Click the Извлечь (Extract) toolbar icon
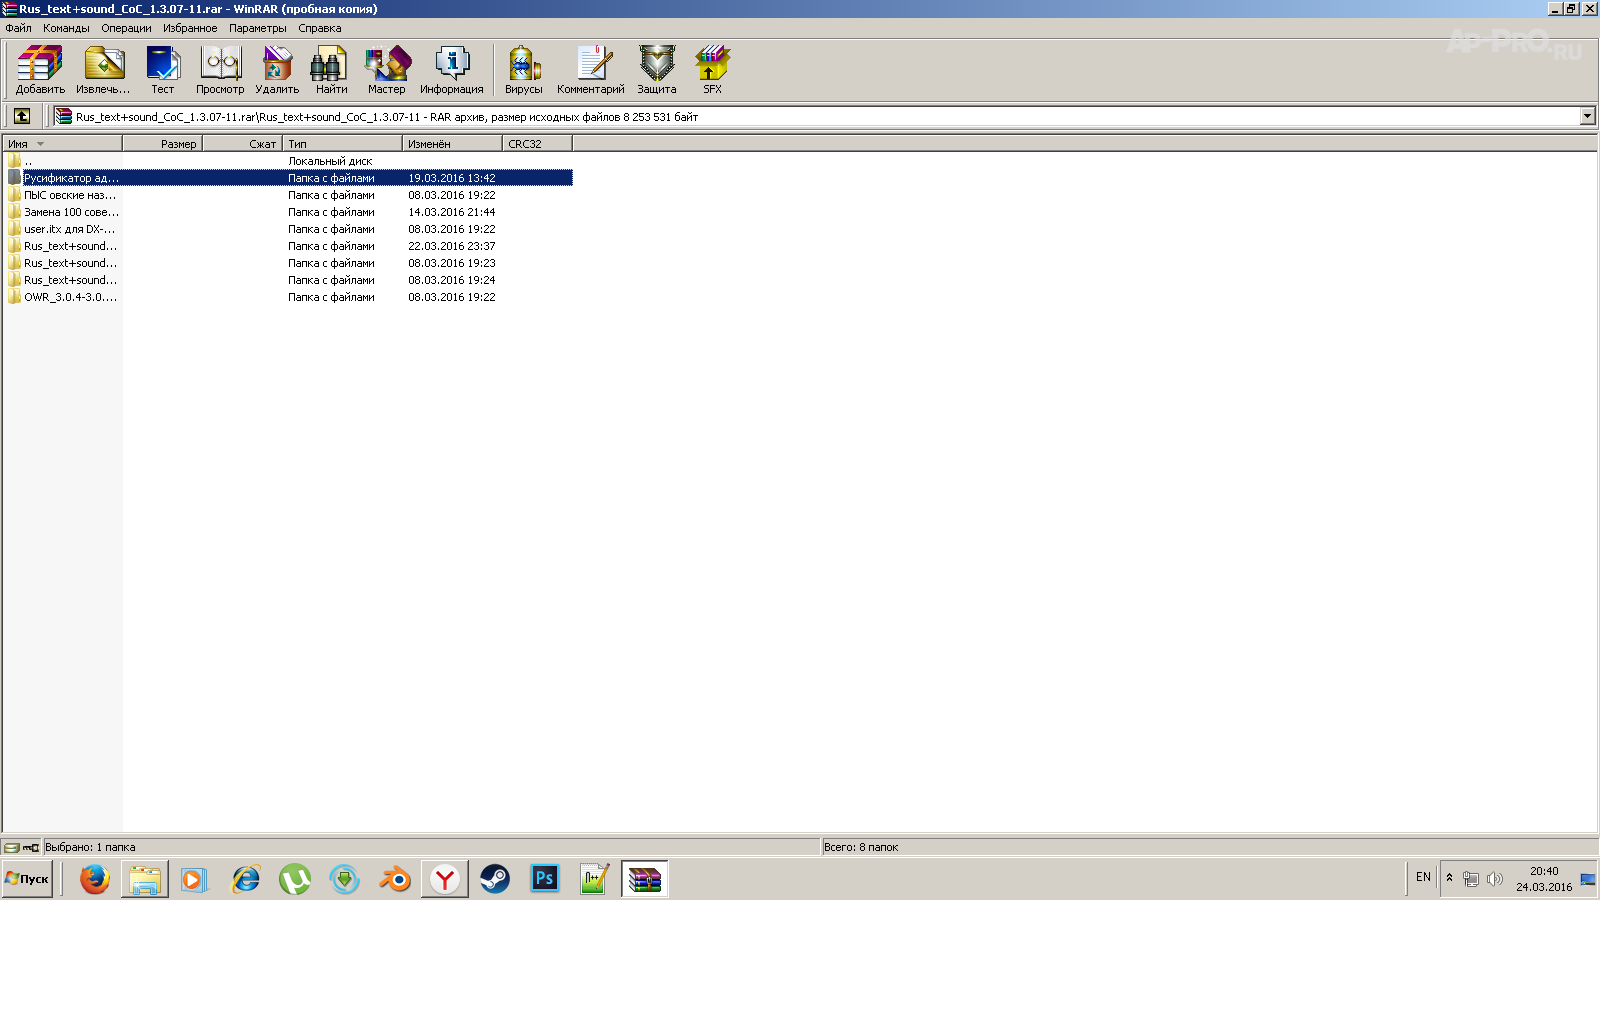The image size is (1600, 1024). [x=103, y=69]
